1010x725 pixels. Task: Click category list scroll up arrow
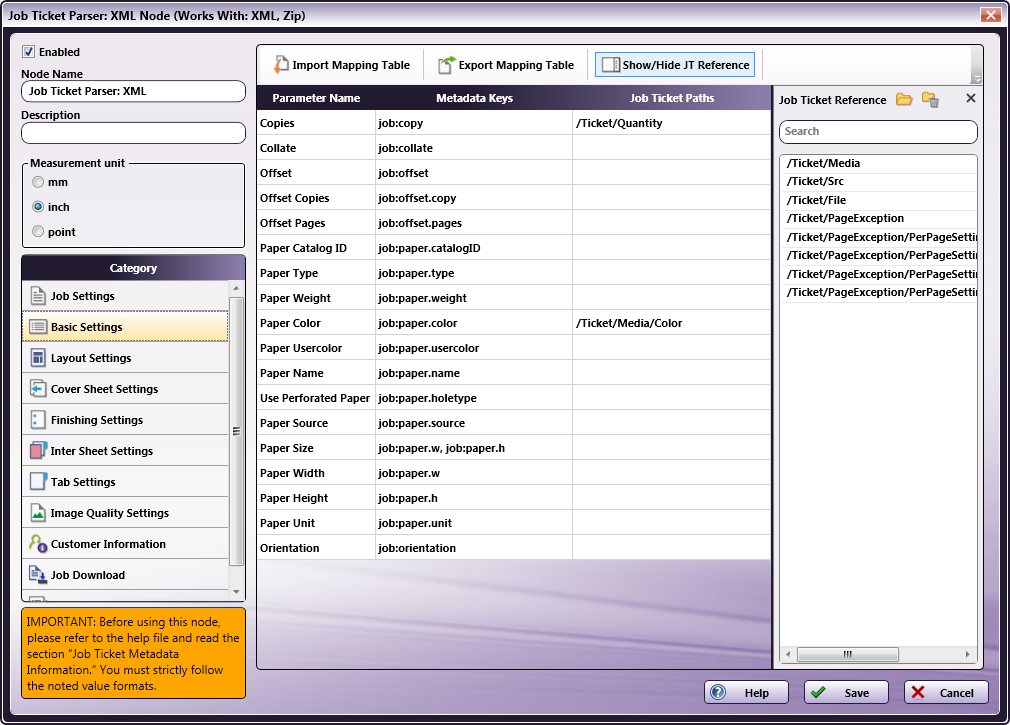click(x=236, y=288)
